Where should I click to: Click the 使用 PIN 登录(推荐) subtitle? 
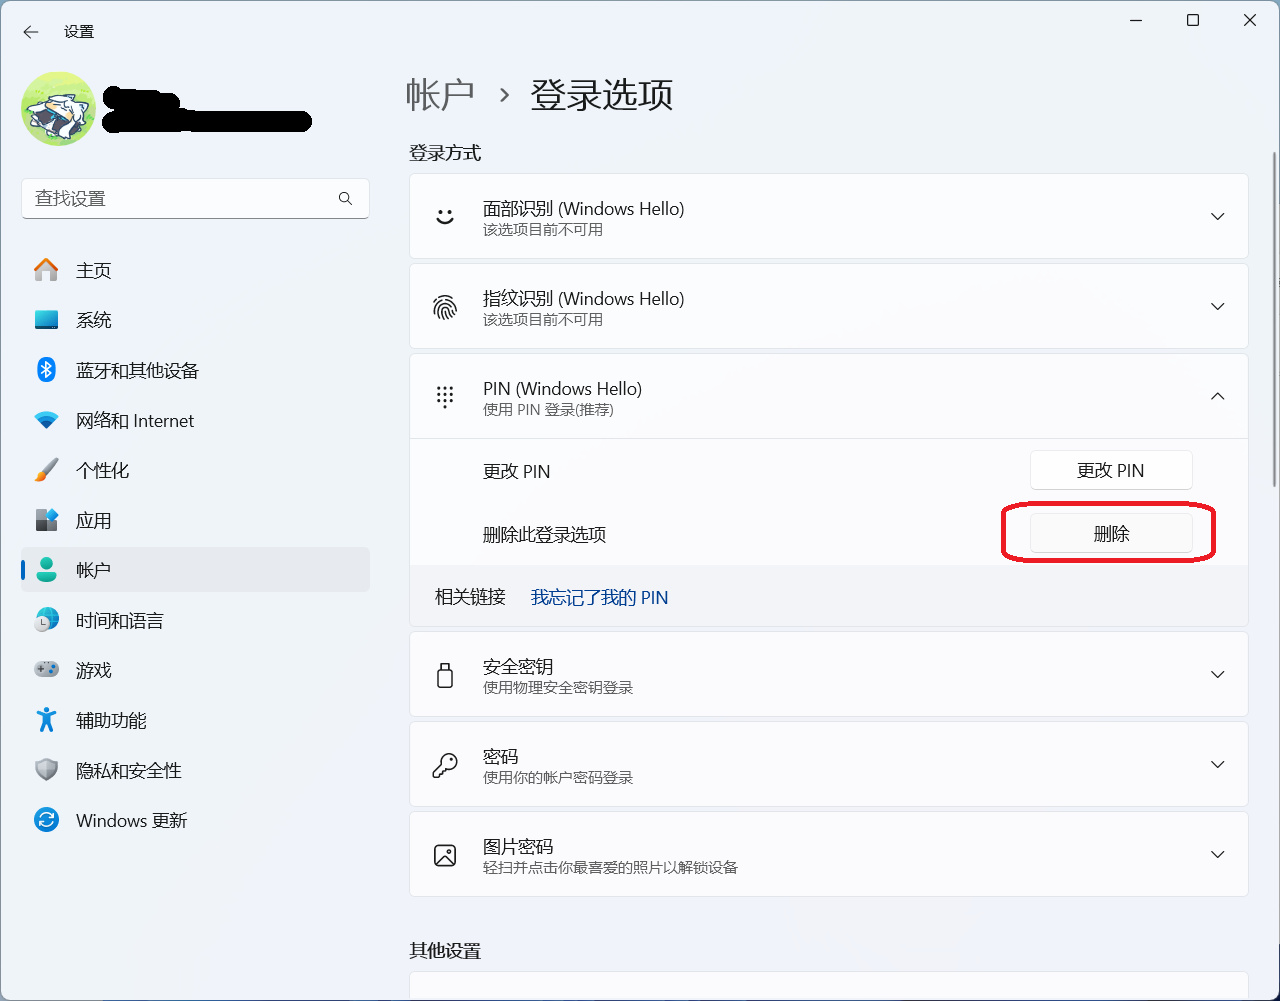(548, 409)
